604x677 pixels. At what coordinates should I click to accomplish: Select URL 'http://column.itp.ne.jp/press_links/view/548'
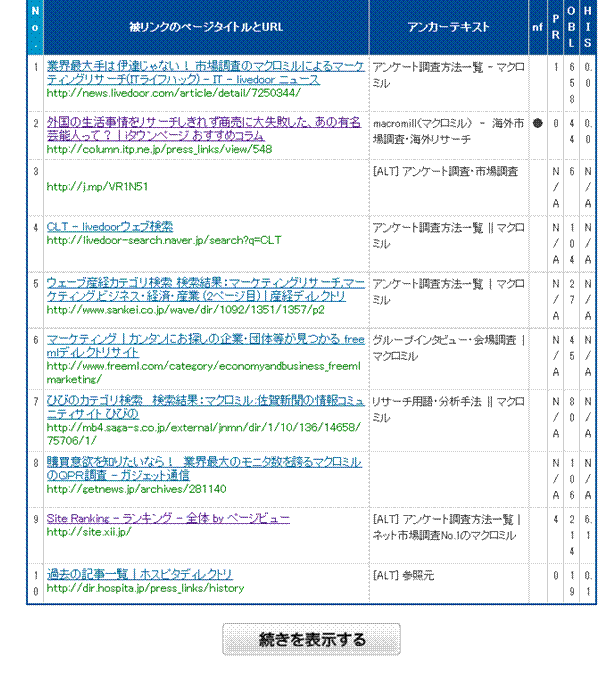tap(159, 149)
